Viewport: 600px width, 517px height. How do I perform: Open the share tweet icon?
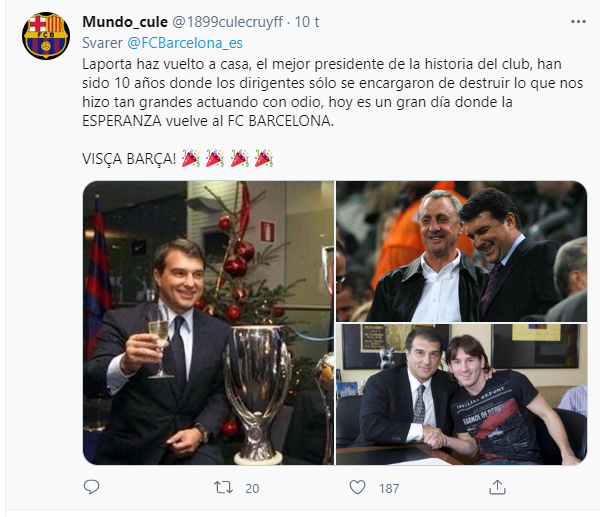tap(492, 487)
